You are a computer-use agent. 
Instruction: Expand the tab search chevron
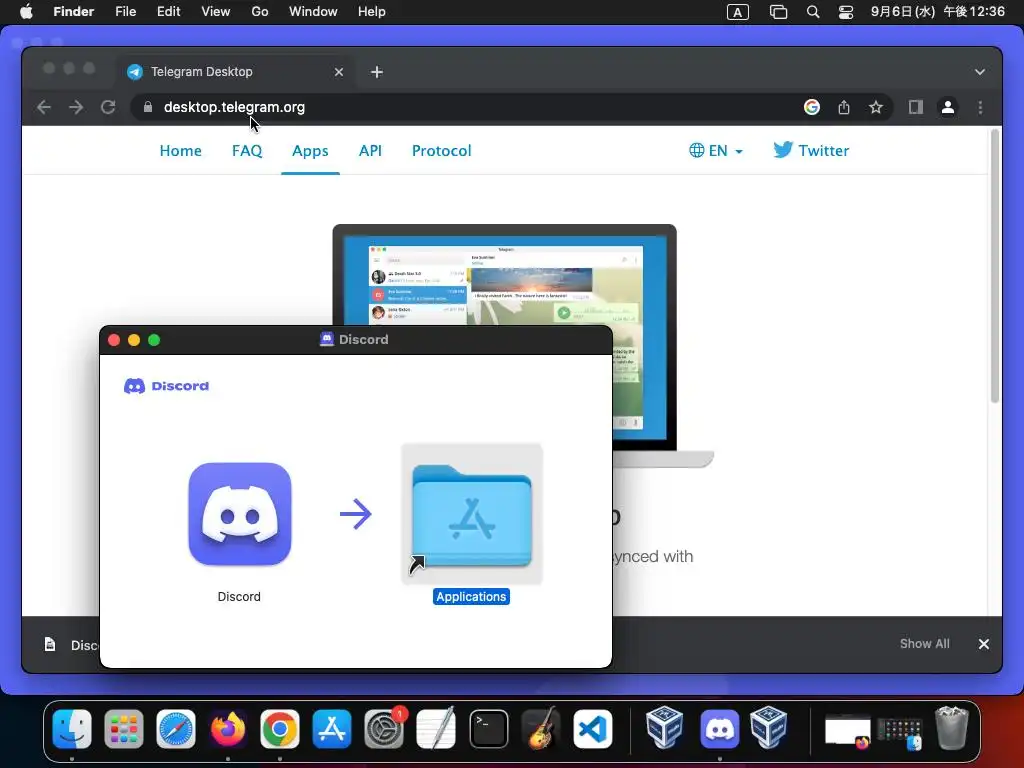(980, 72)
